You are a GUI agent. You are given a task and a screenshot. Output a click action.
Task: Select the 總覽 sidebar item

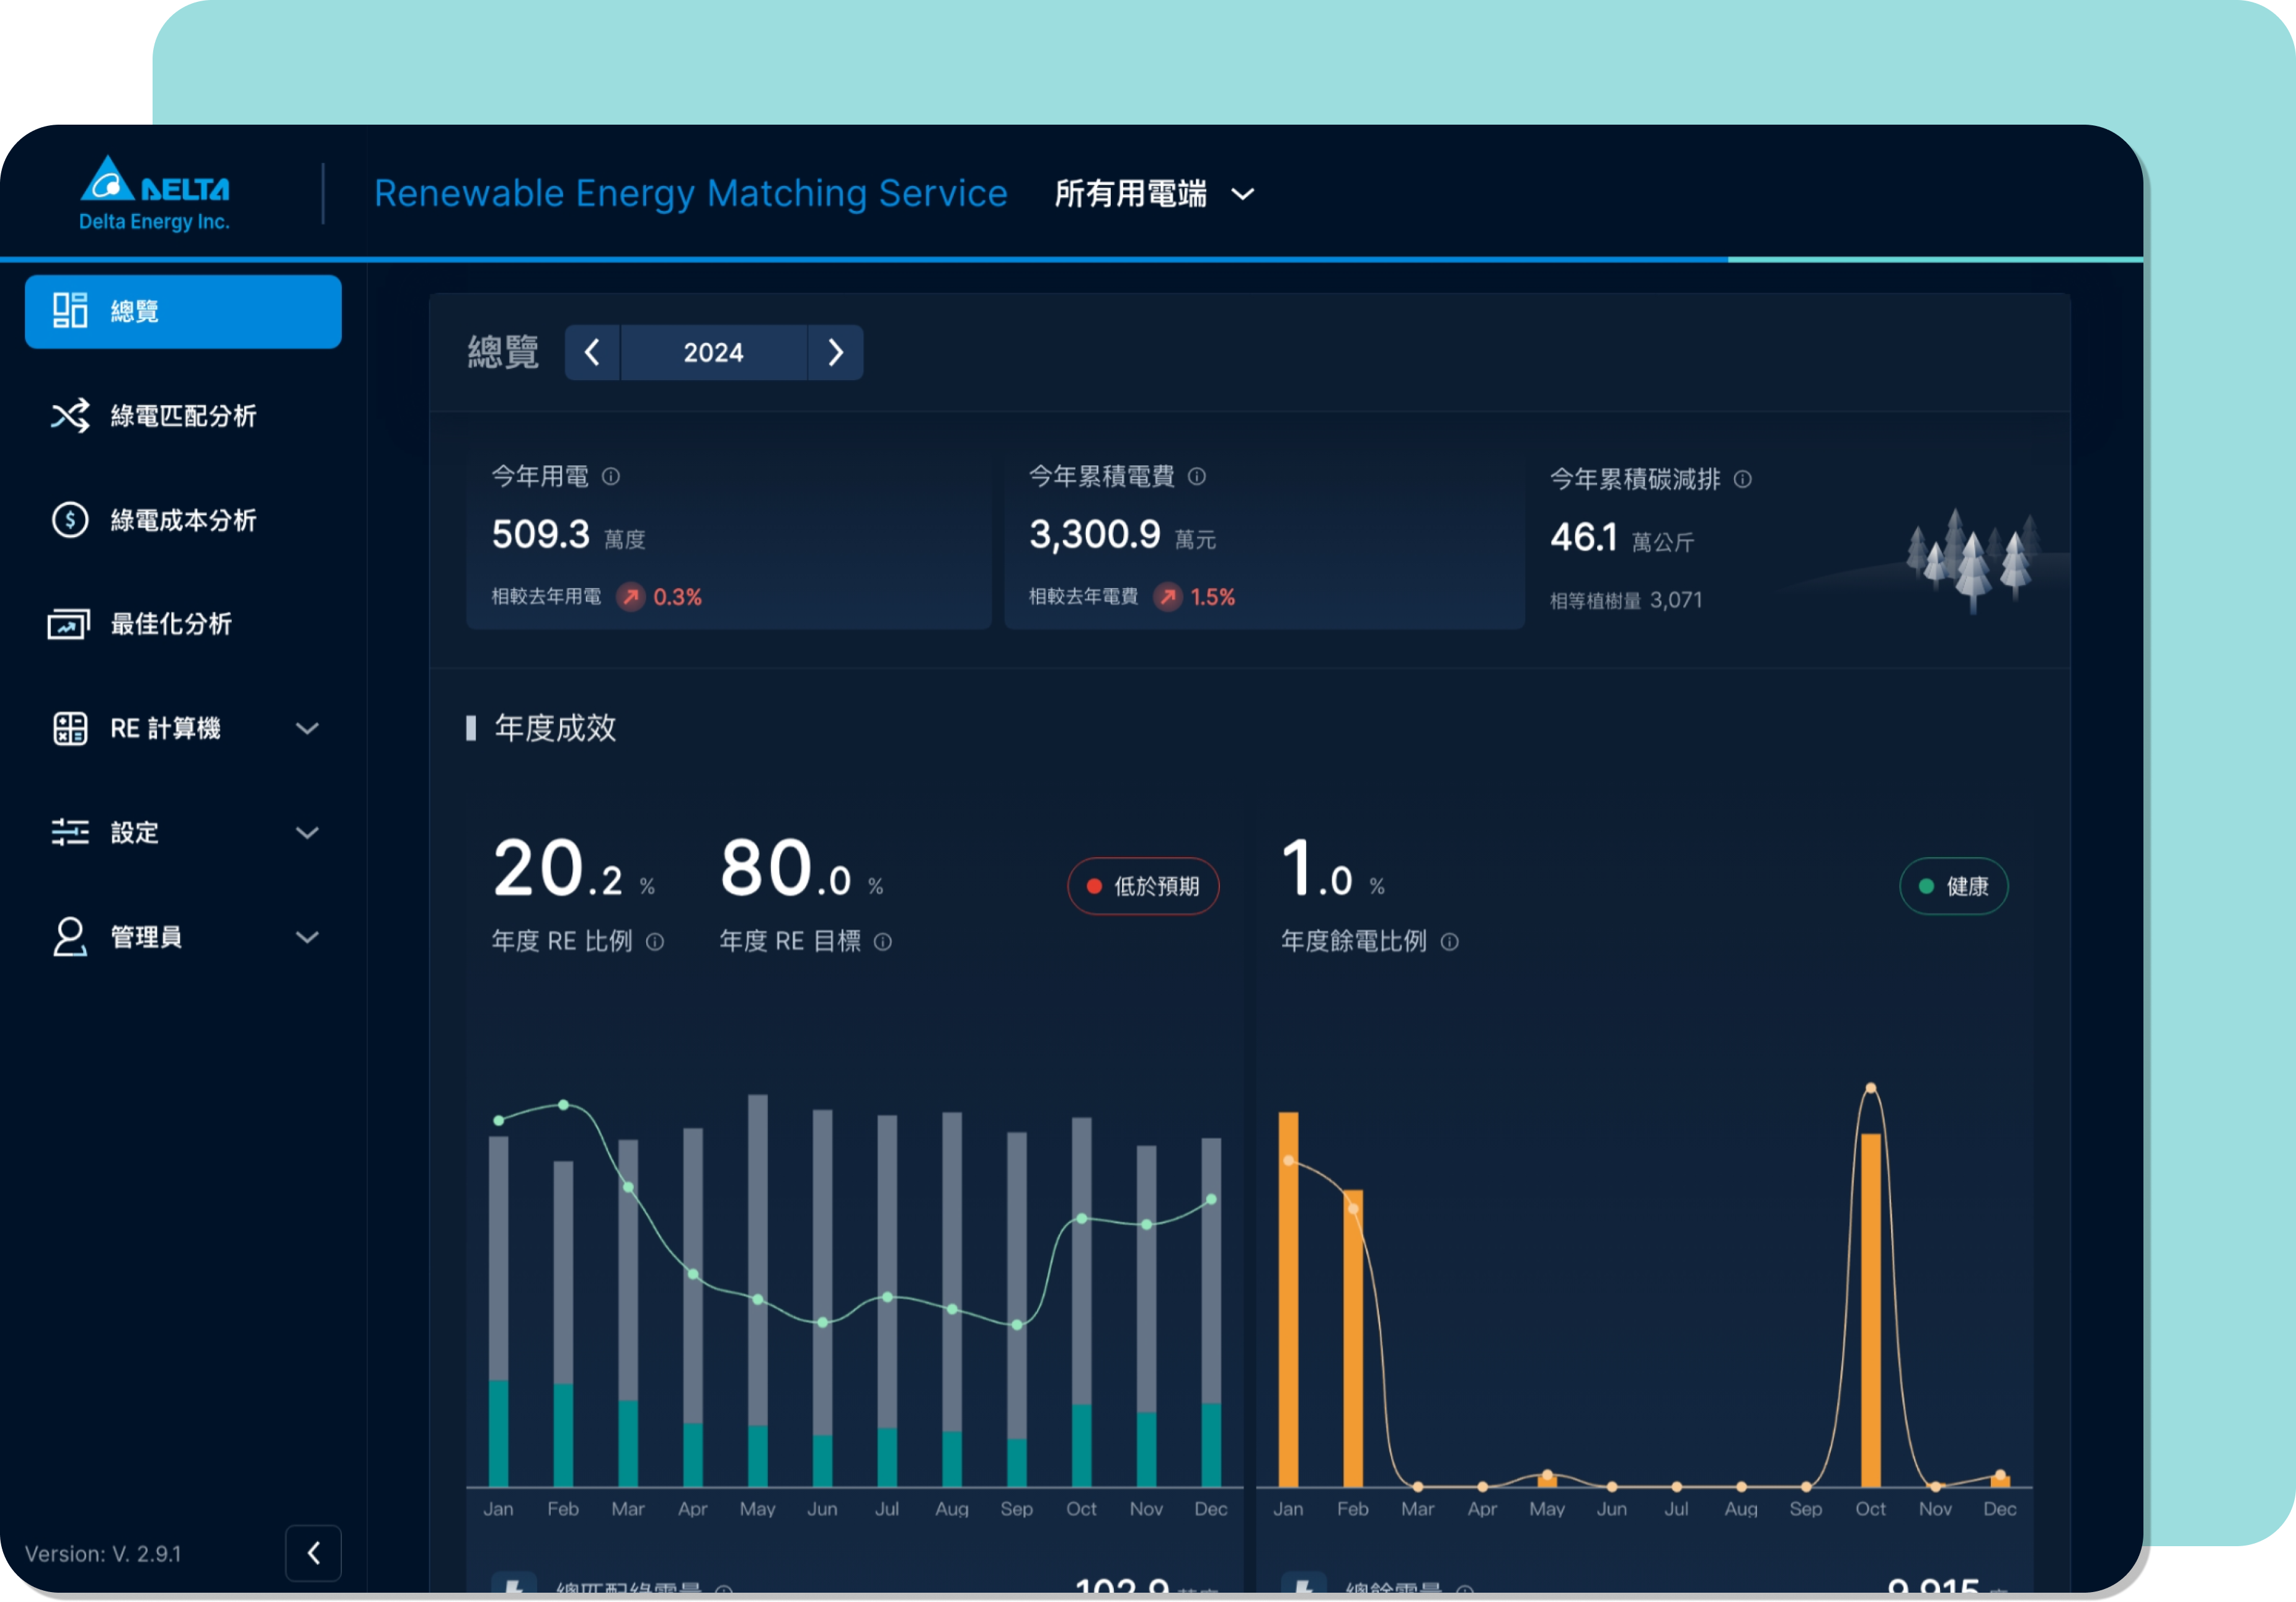(x=183, y=312)
